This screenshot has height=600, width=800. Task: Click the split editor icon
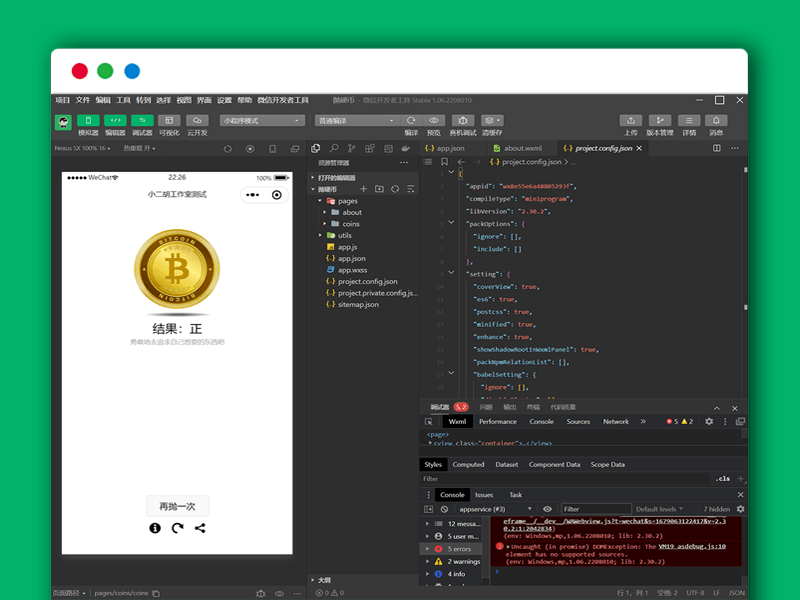[717, 148]
